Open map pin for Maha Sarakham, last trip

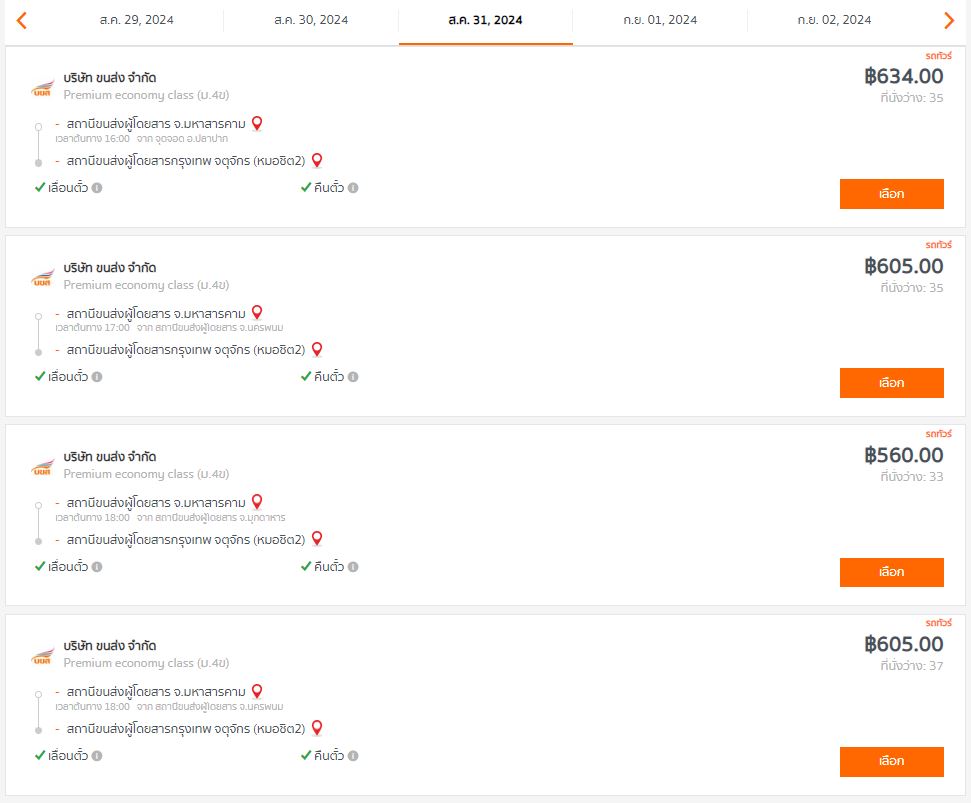click(x=257, y=691)
